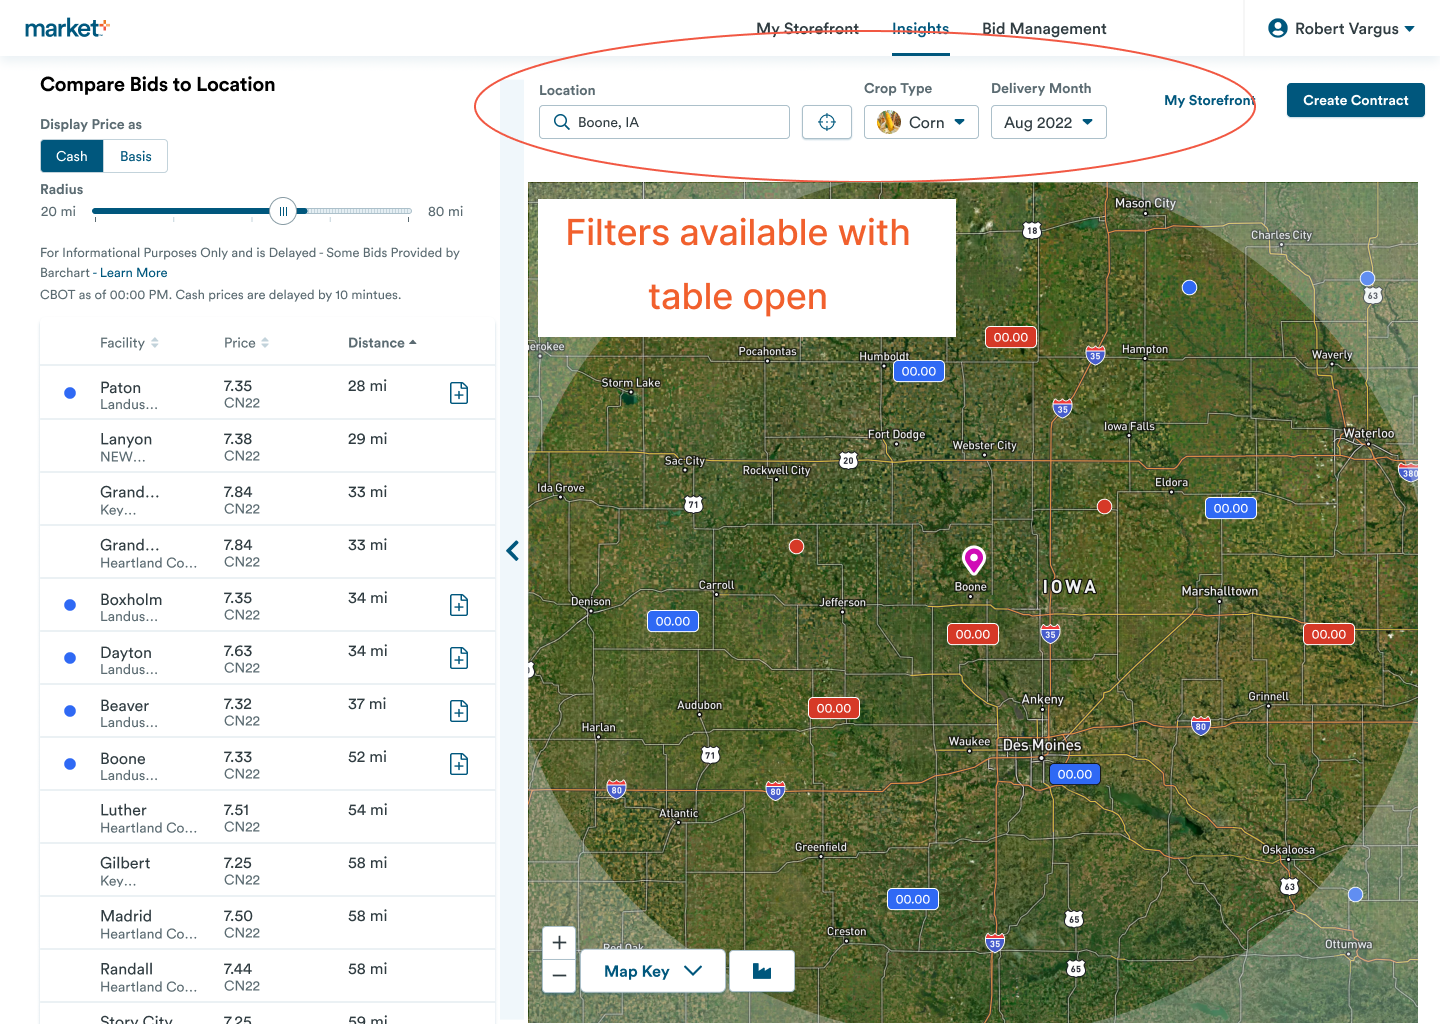
Task: Add contract icon for Paton row
Action: tap(459, 393)
